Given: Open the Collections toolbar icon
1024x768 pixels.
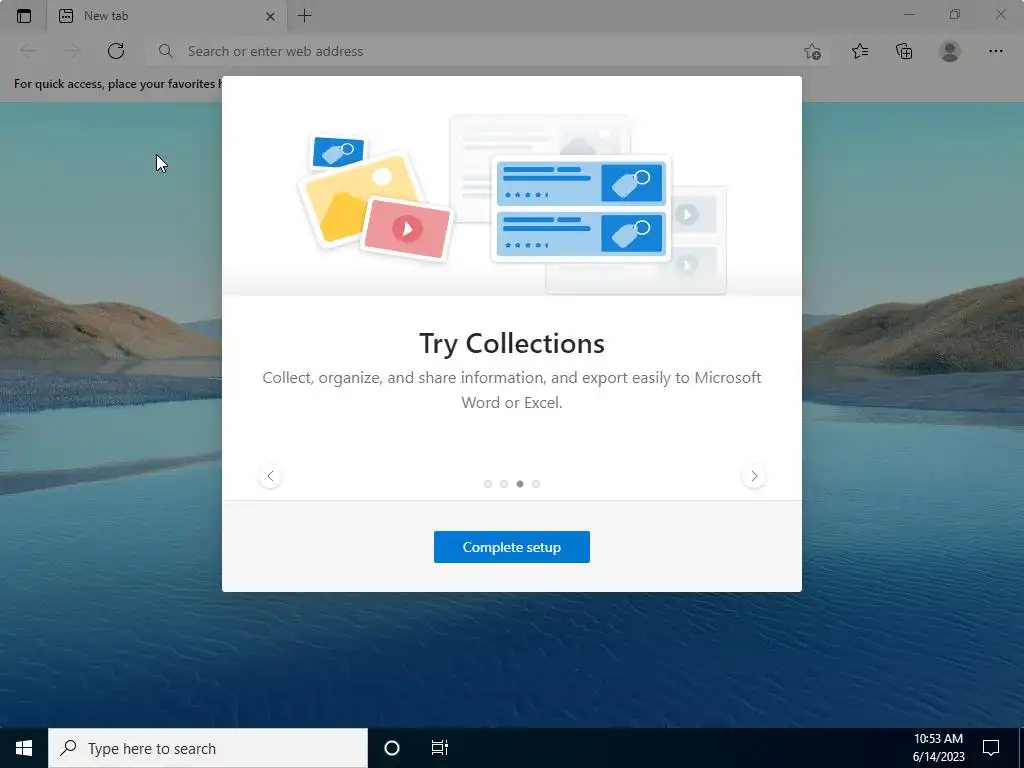Looking at the screenshot, I should click(904, 51).
